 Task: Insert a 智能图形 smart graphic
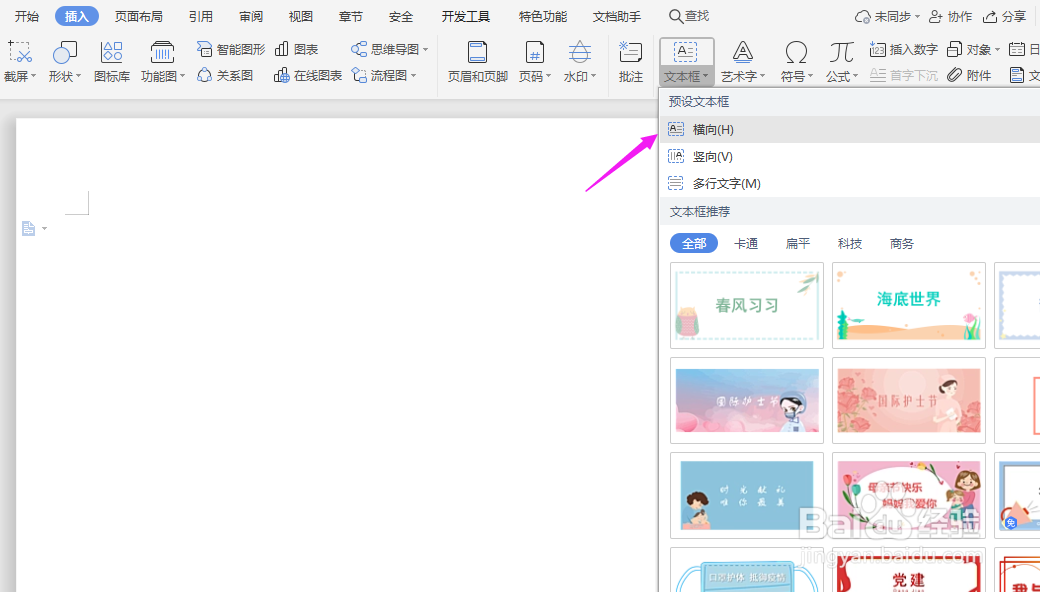pos(229,47)
